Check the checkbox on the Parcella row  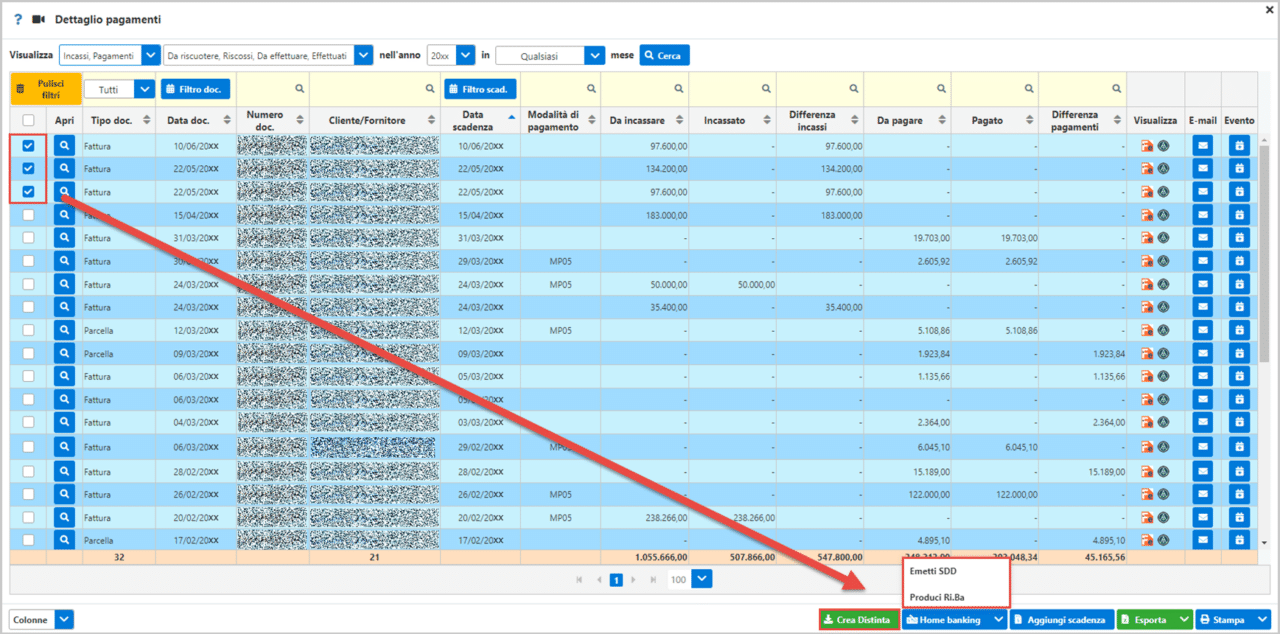(x=27, y=330)
